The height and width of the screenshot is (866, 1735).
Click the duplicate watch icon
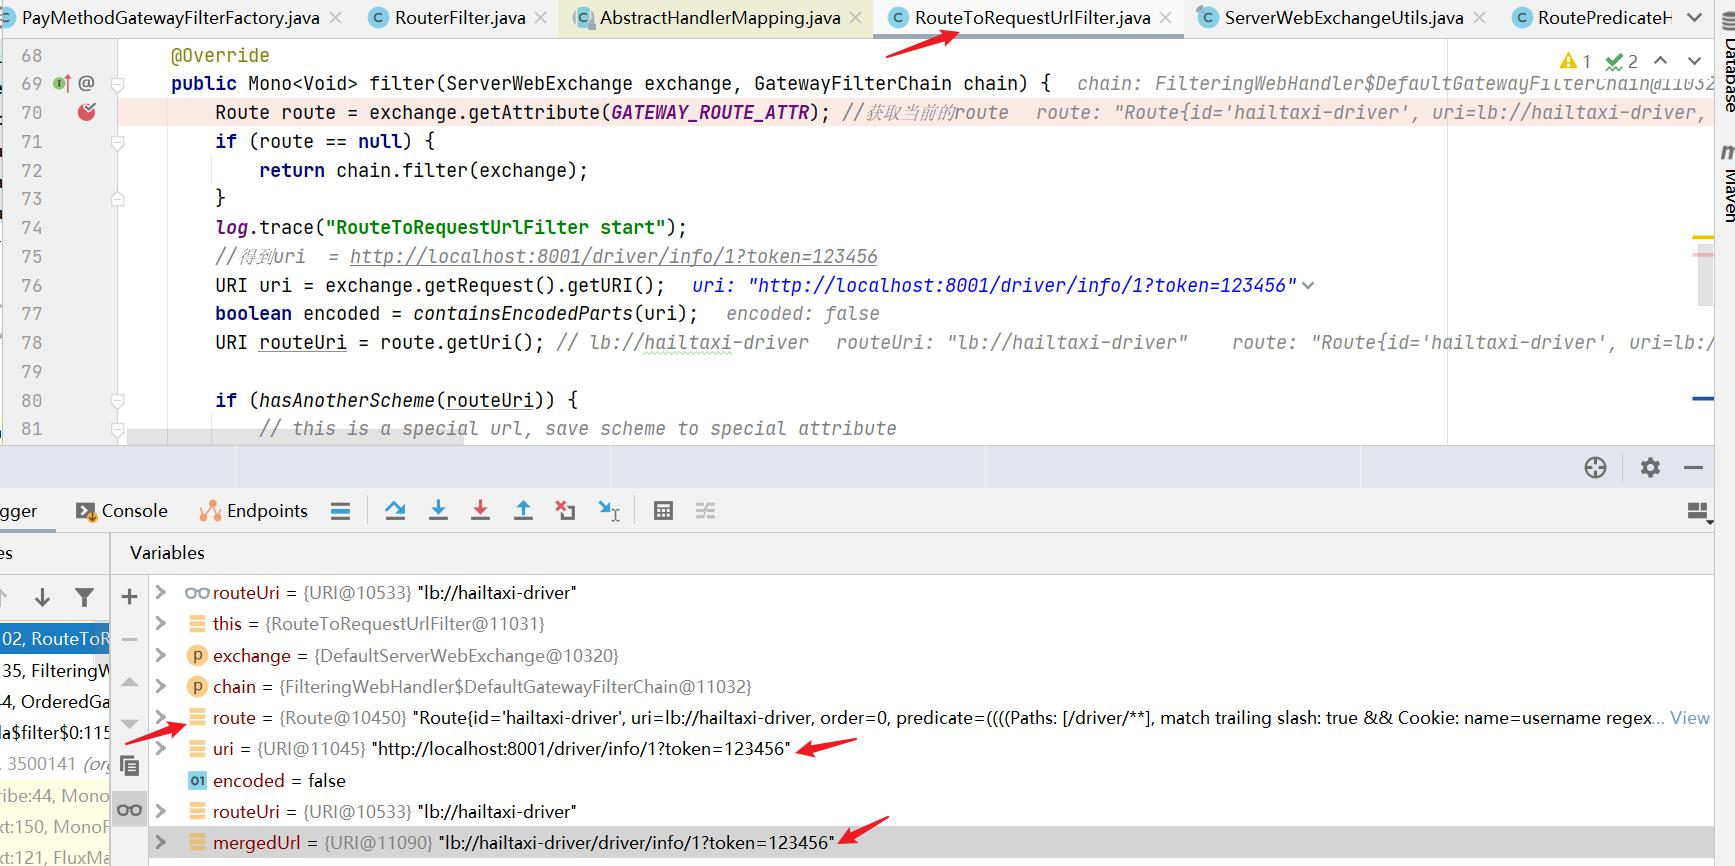coord(129,767)
